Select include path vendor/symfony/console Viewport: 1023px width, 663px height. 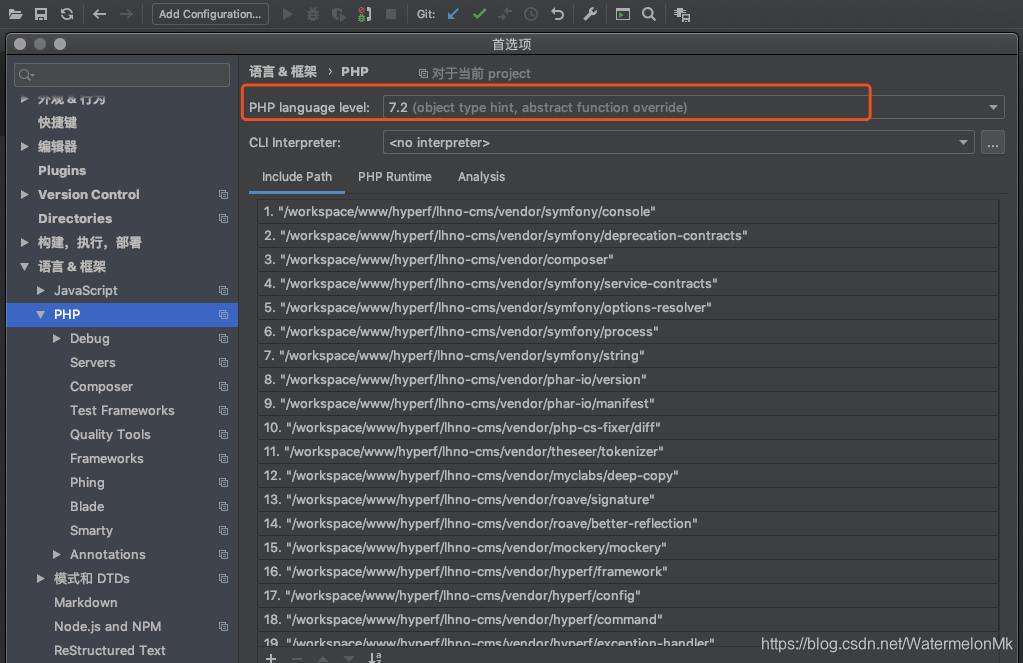628,211
